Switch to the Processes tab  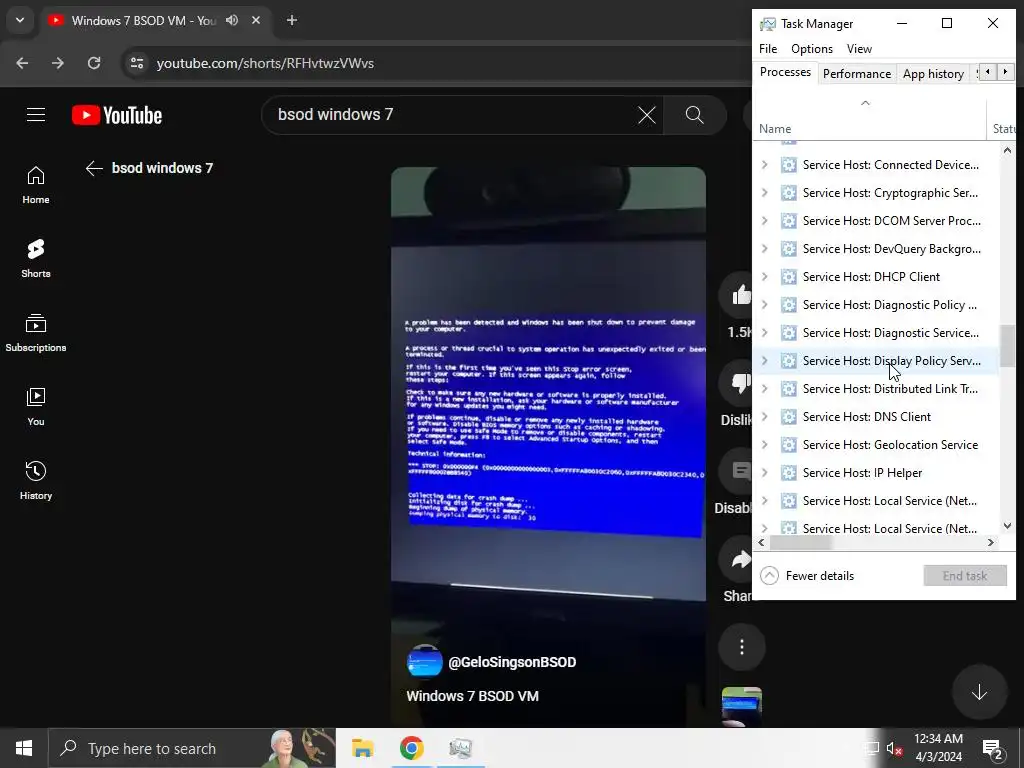pos(785,72)
